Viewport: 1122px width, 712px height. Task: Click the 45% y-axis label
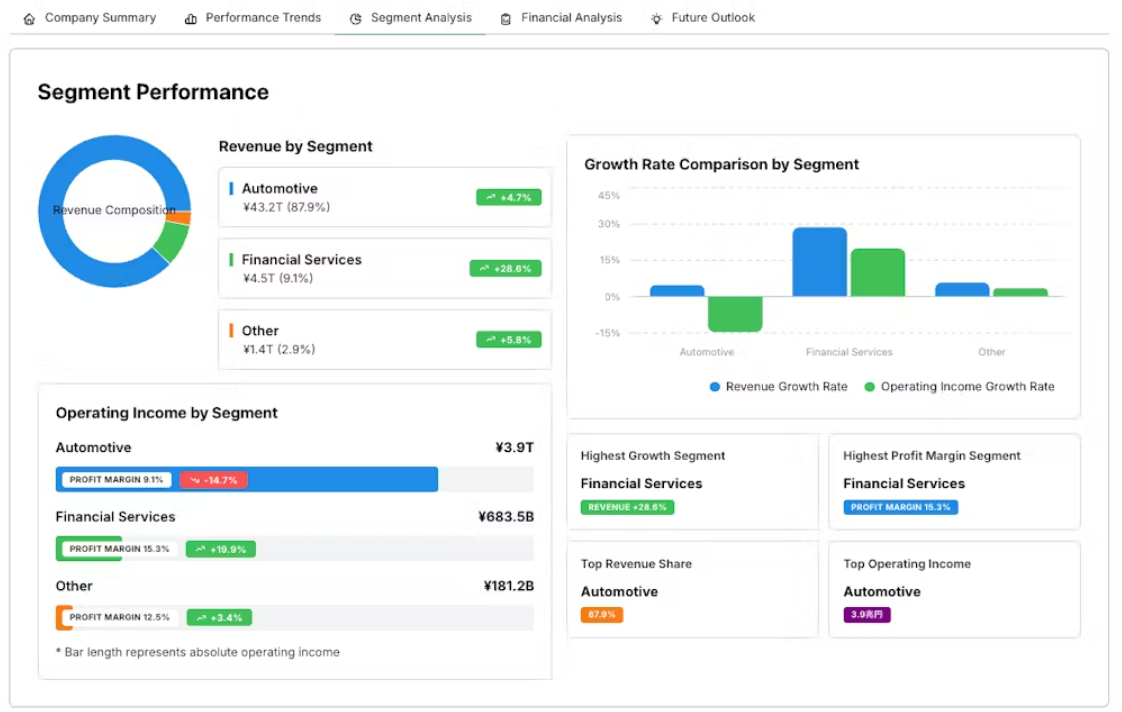609,195
